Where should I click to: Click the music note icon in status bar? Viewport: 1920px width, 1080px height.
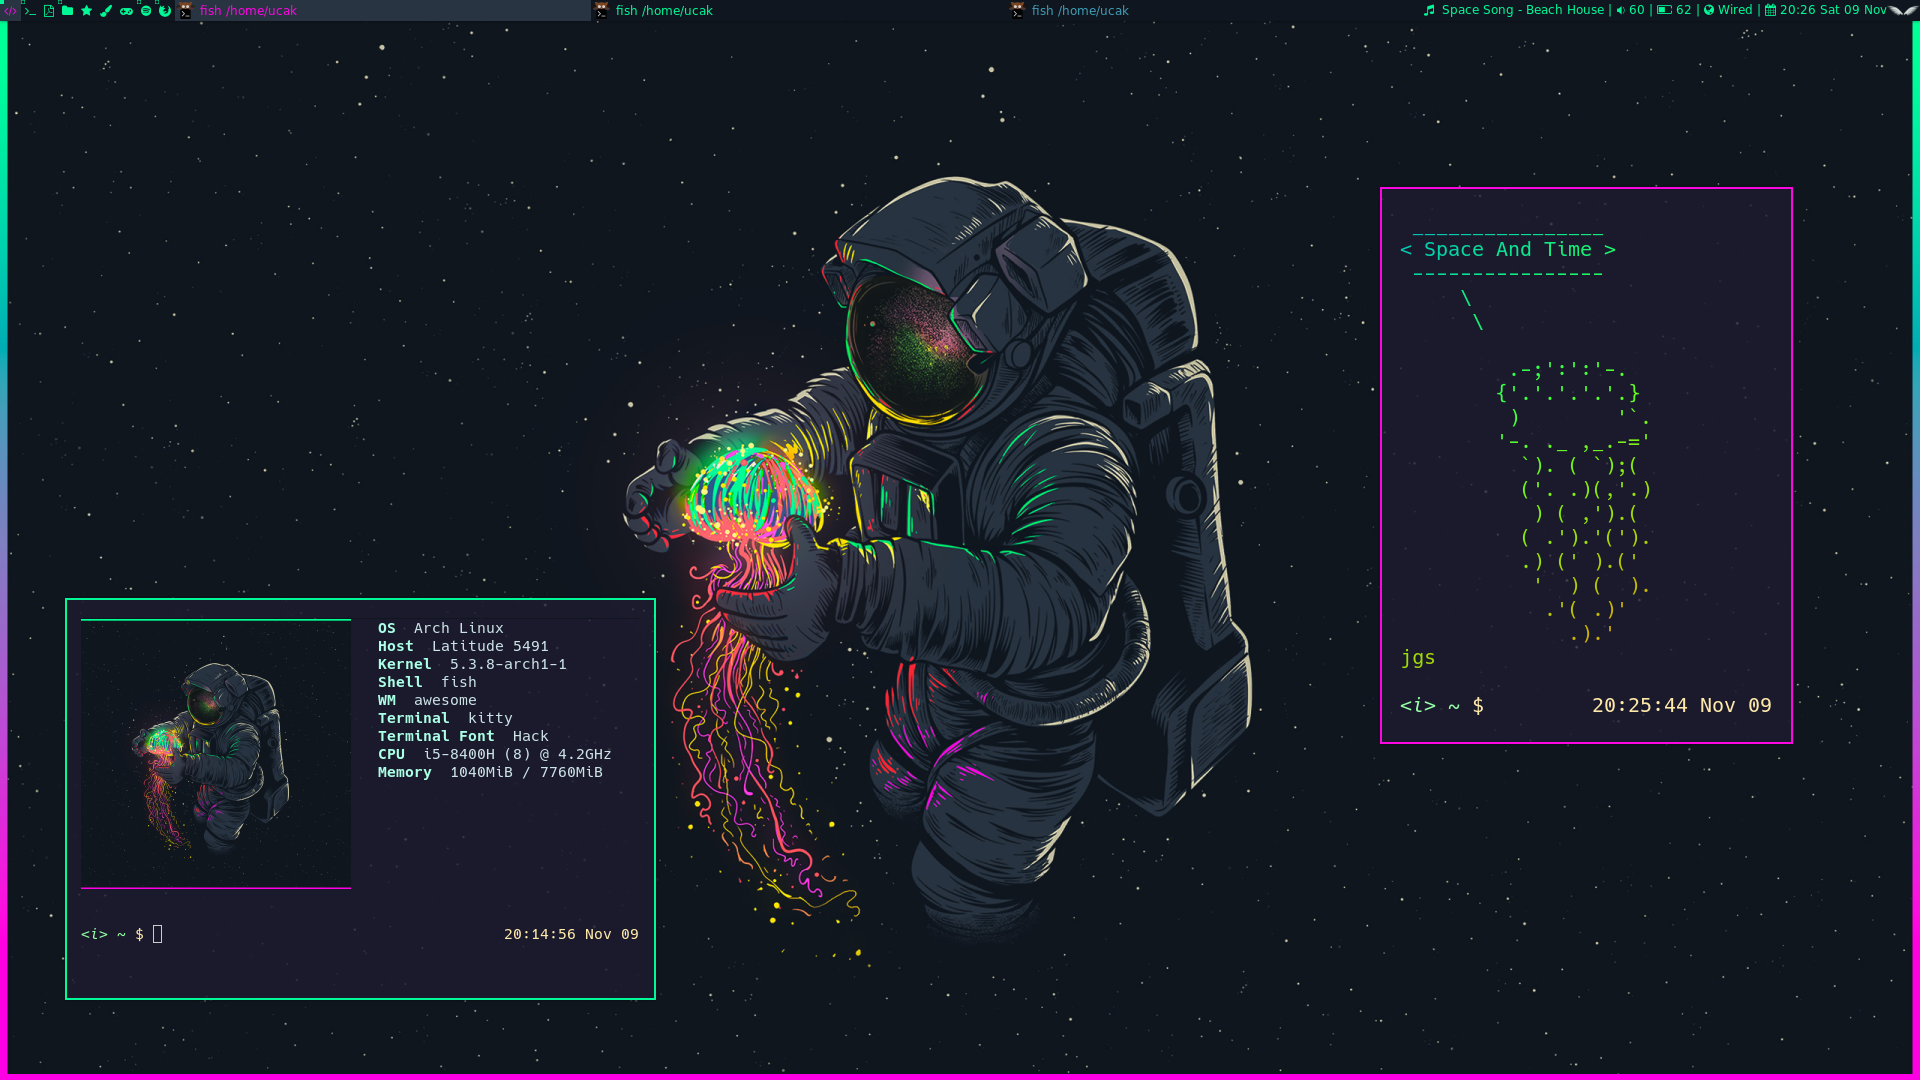[x=1429, y=10]
